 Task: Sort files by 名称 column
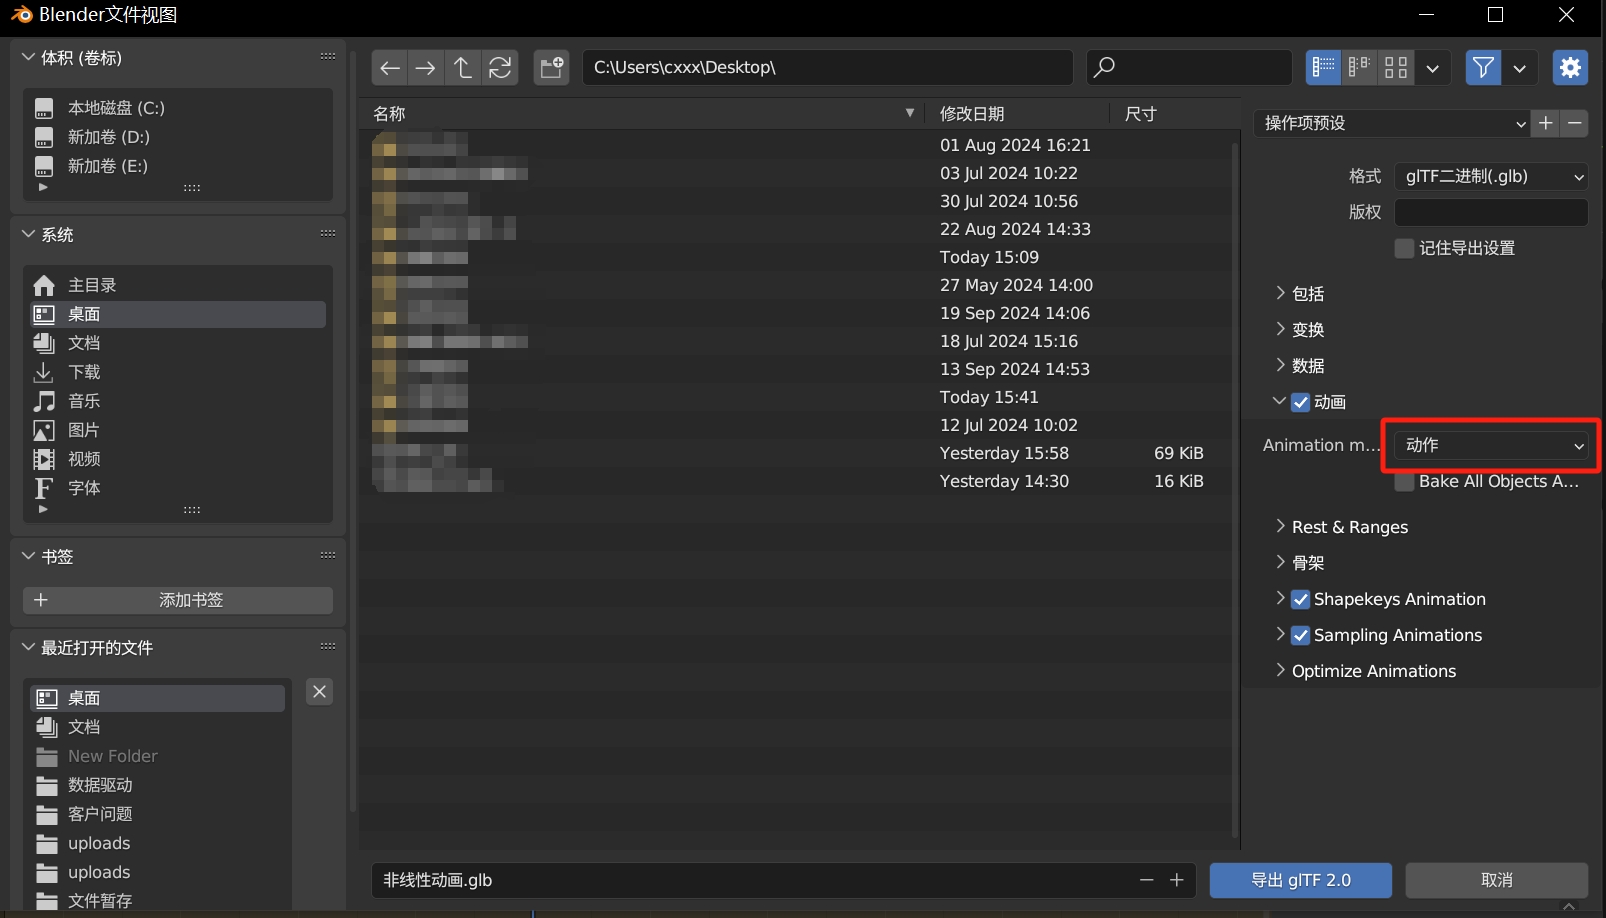643,113
